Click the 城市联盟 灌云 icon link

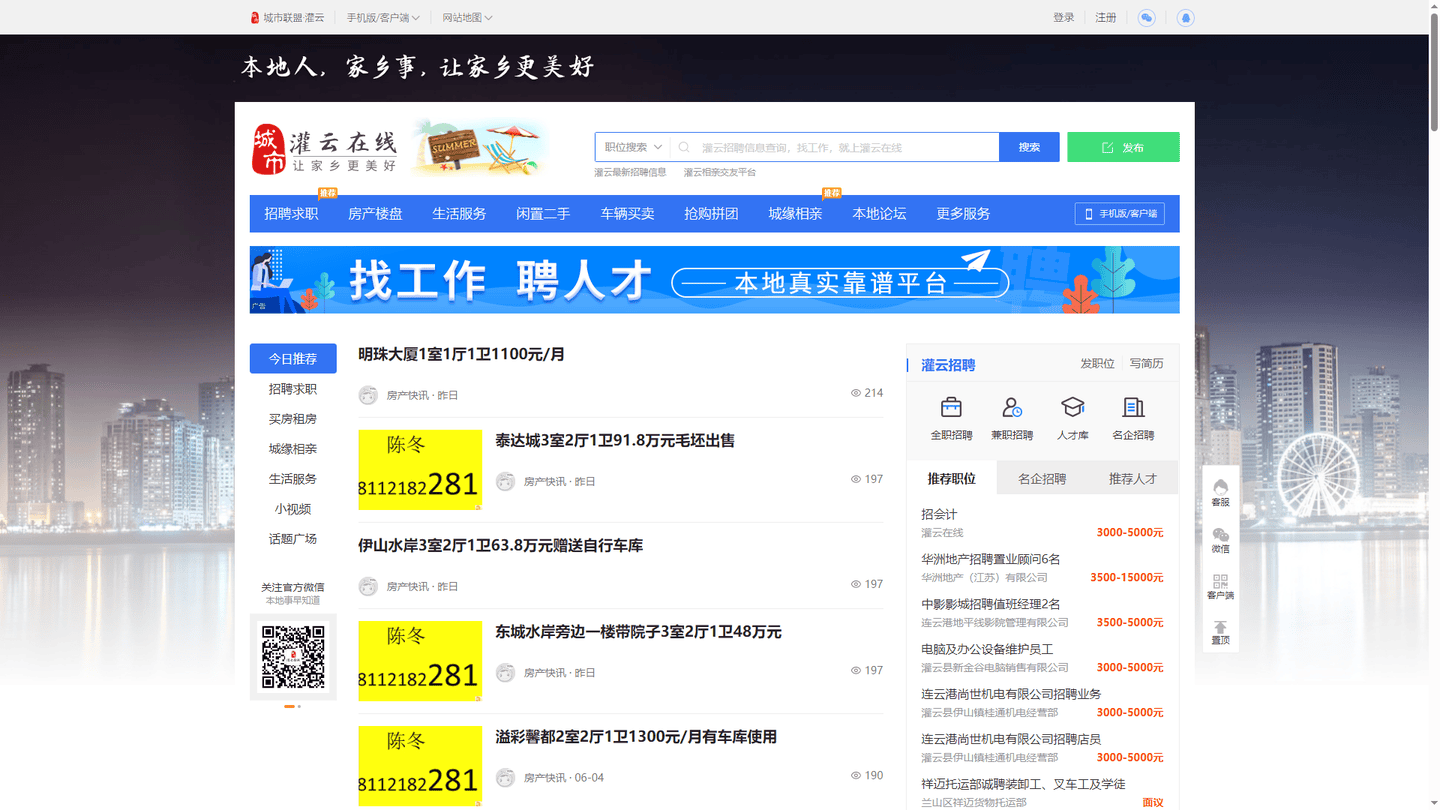click(x=287, y=18)
